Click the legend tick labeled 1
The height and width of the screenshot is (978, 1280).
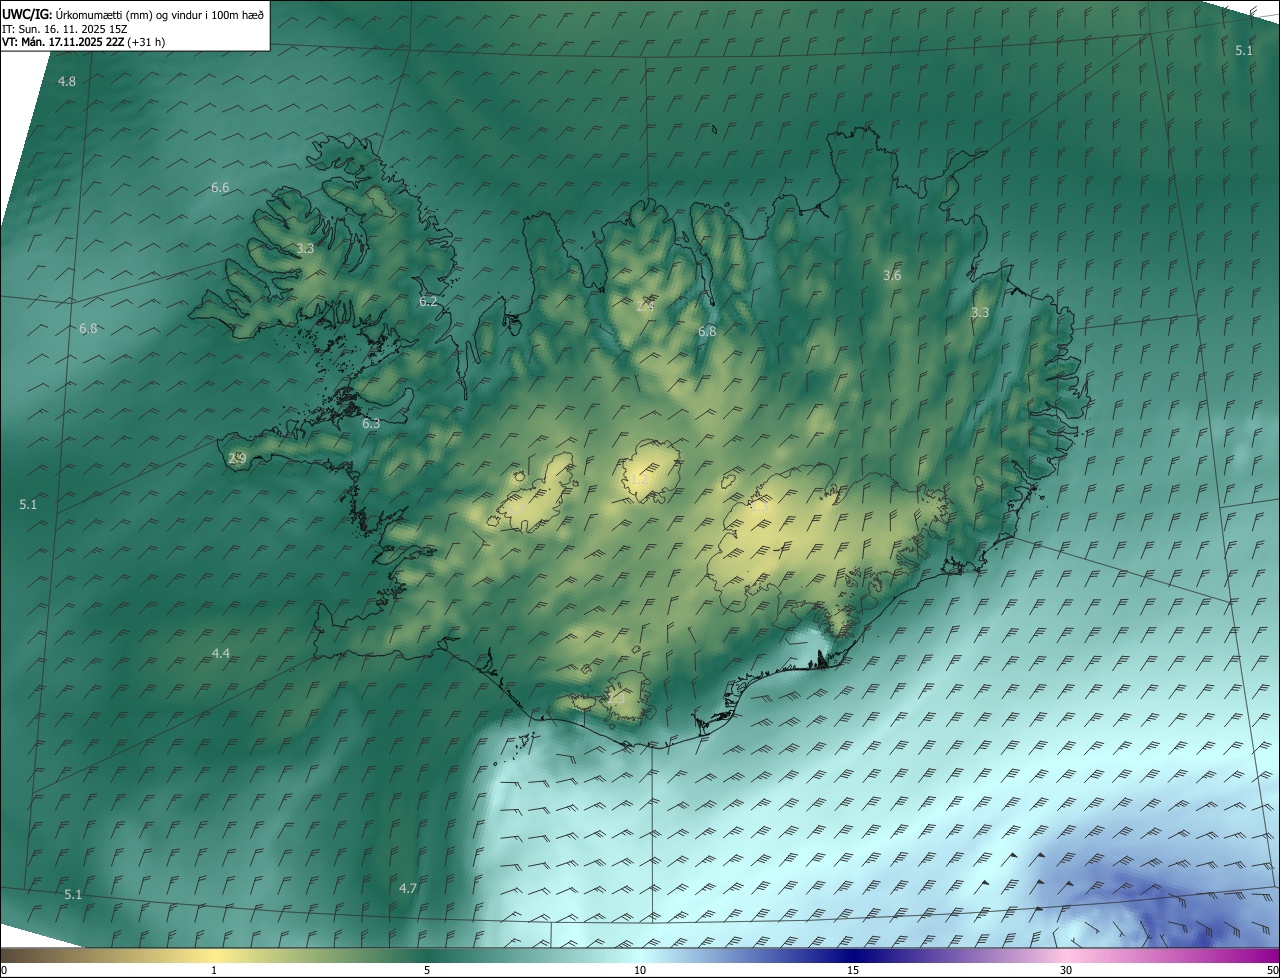click(214, 970)
